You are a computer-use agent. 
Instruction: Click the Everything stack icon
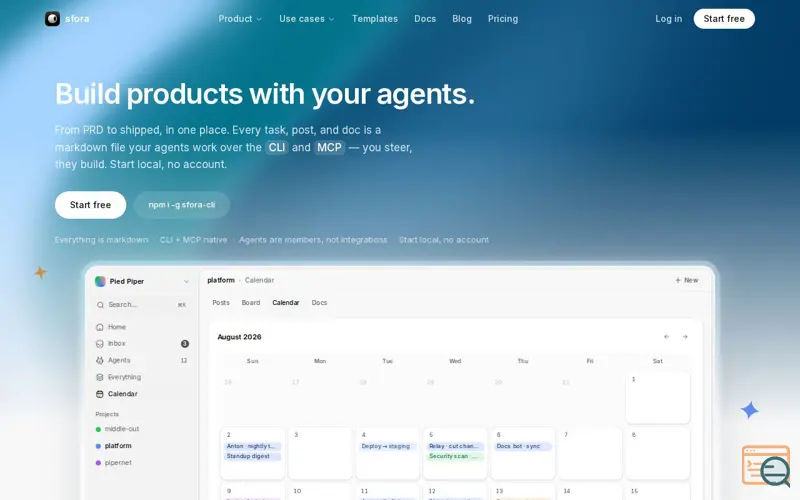(99, 377)
